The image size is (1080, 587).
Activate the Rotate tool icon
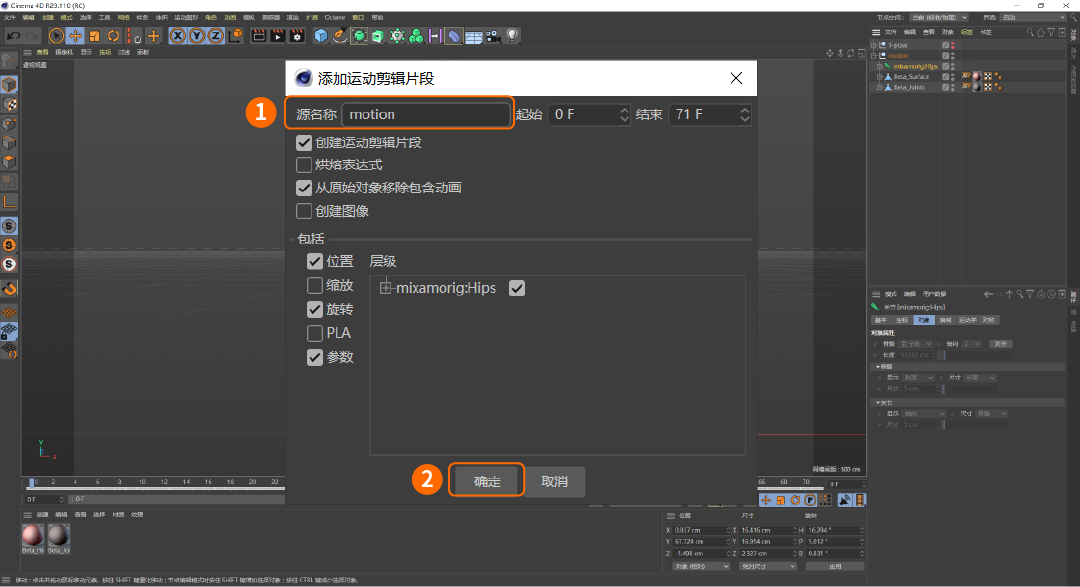coord(113,36)
